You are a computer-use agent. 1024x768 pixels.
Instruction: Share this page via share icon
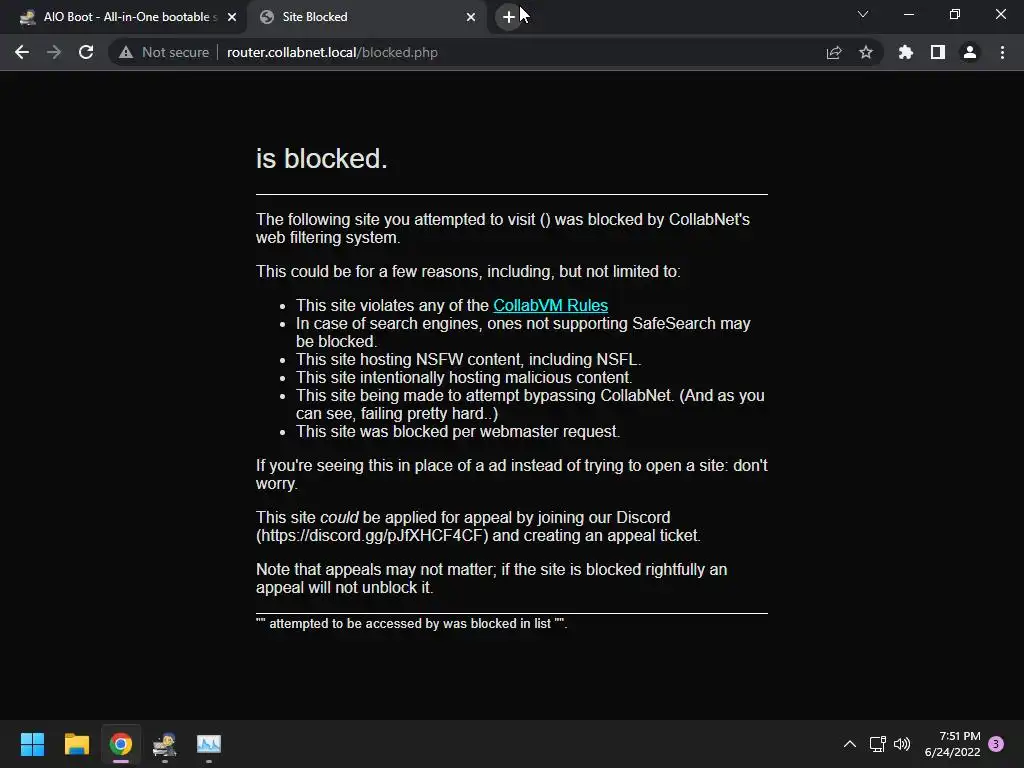tap(834, 52)
